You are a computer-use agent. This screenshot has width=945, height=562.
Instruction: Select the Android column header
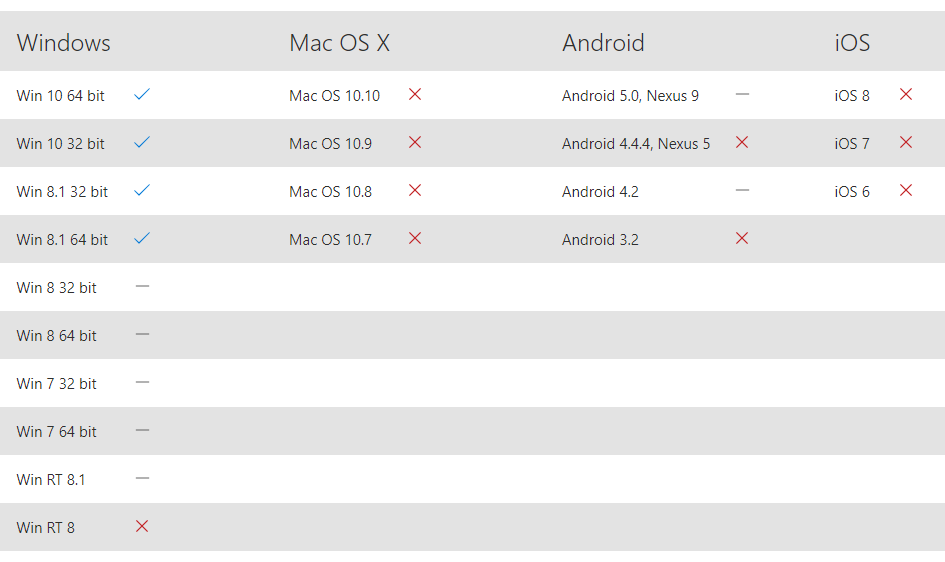tap(603, 43)
